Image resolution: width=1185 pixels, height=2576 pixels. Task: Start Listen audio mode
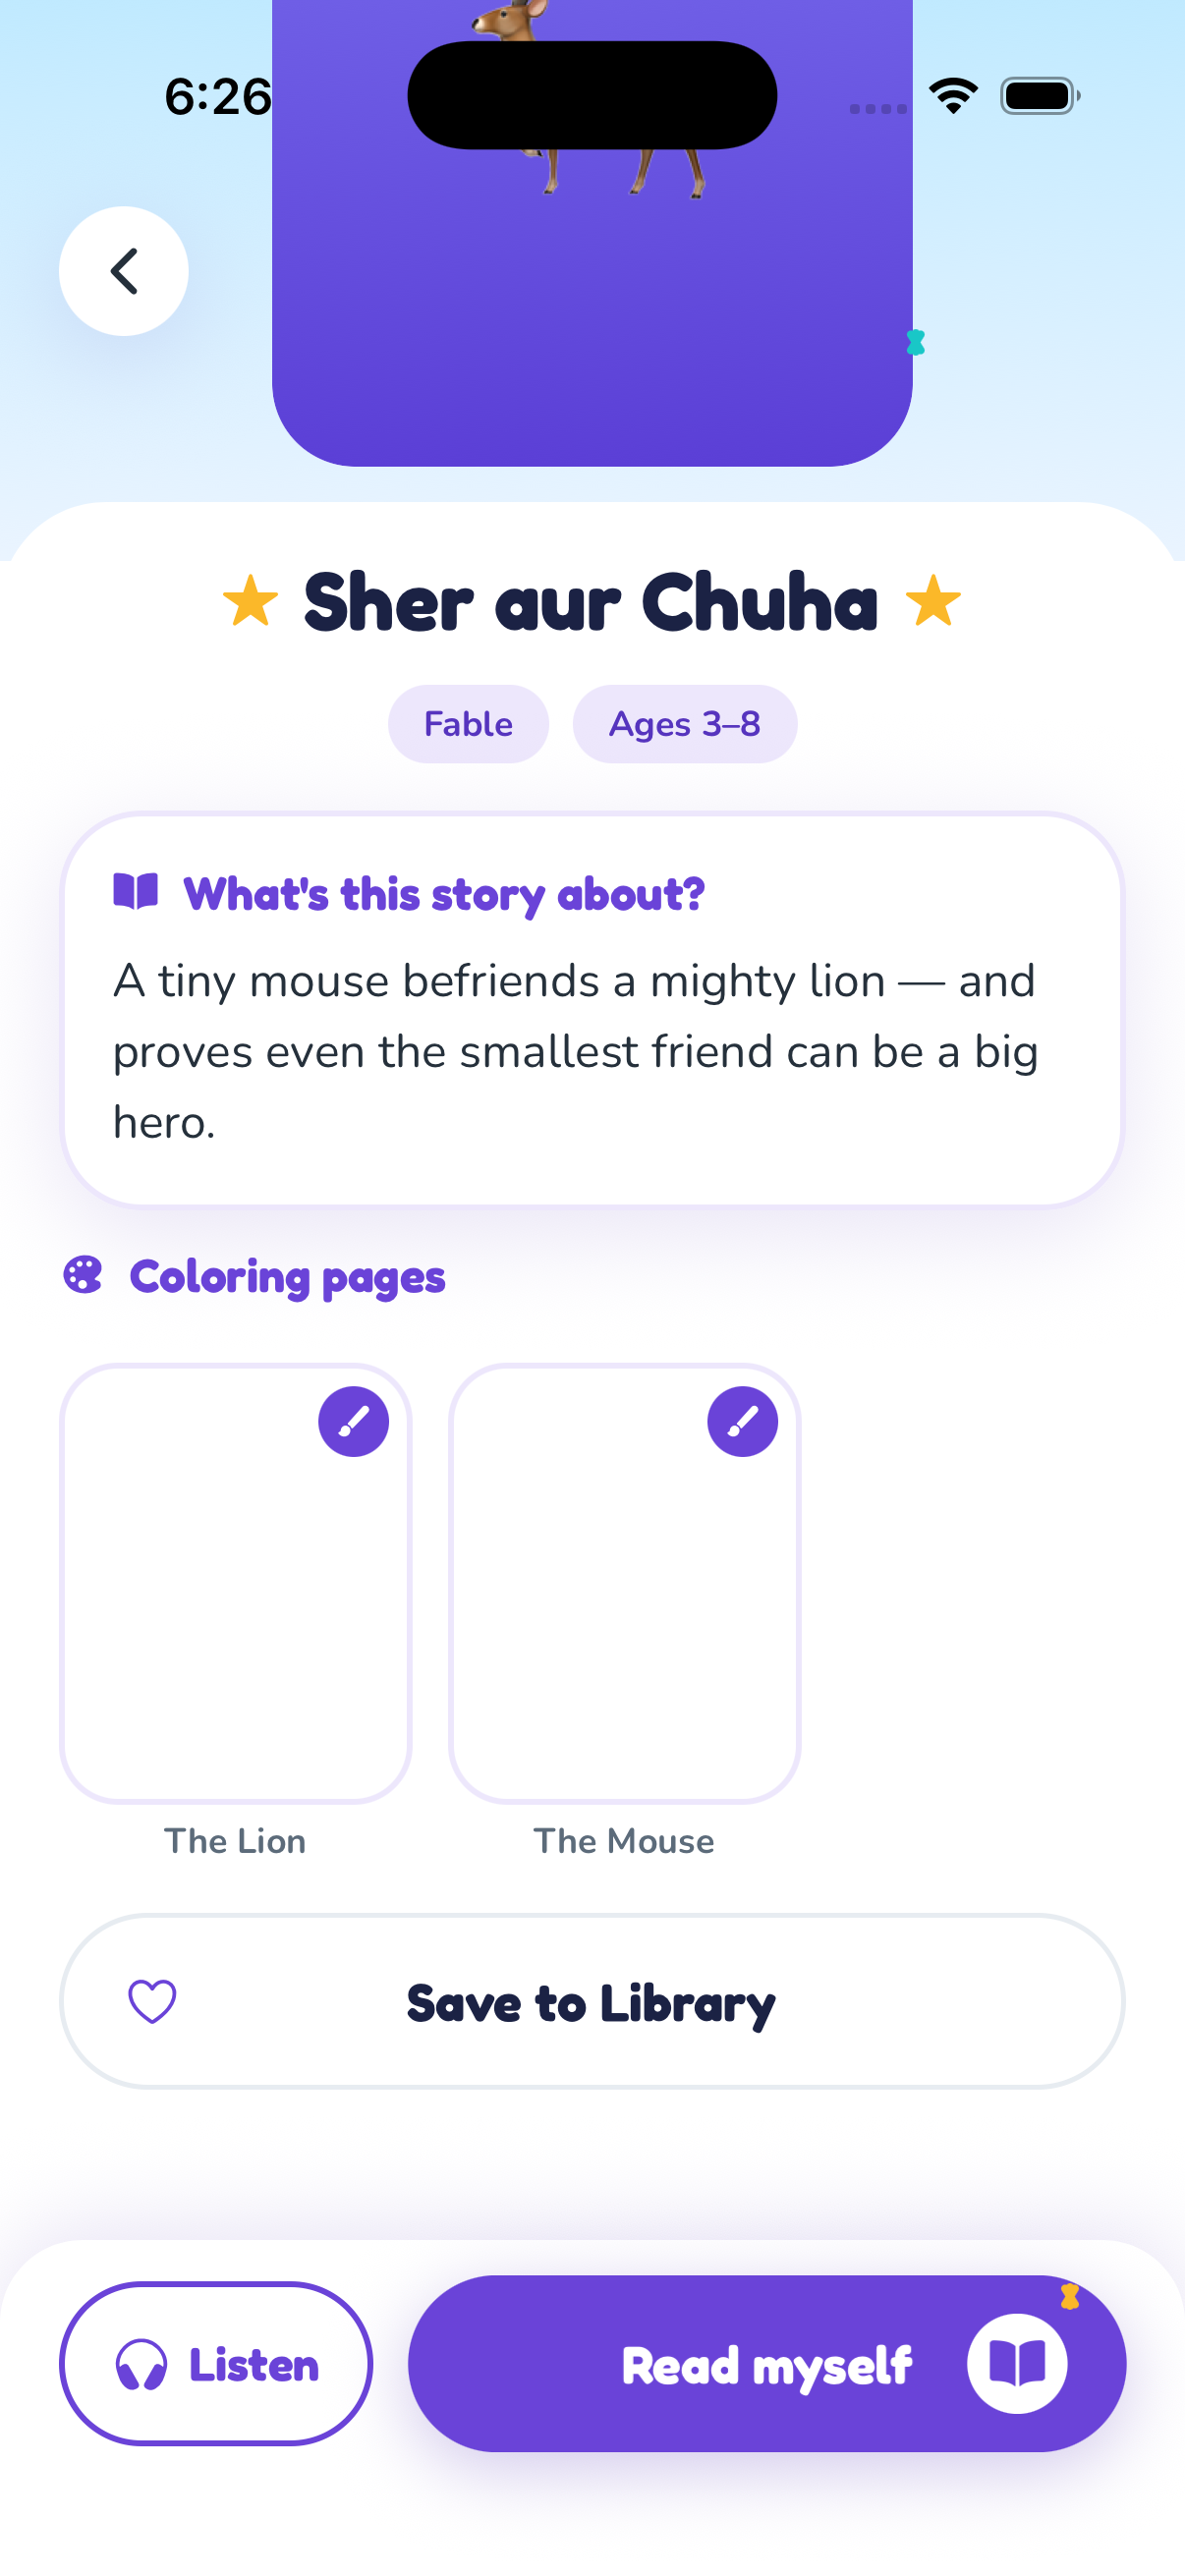pyautogui.click(x=216, y=2364)
